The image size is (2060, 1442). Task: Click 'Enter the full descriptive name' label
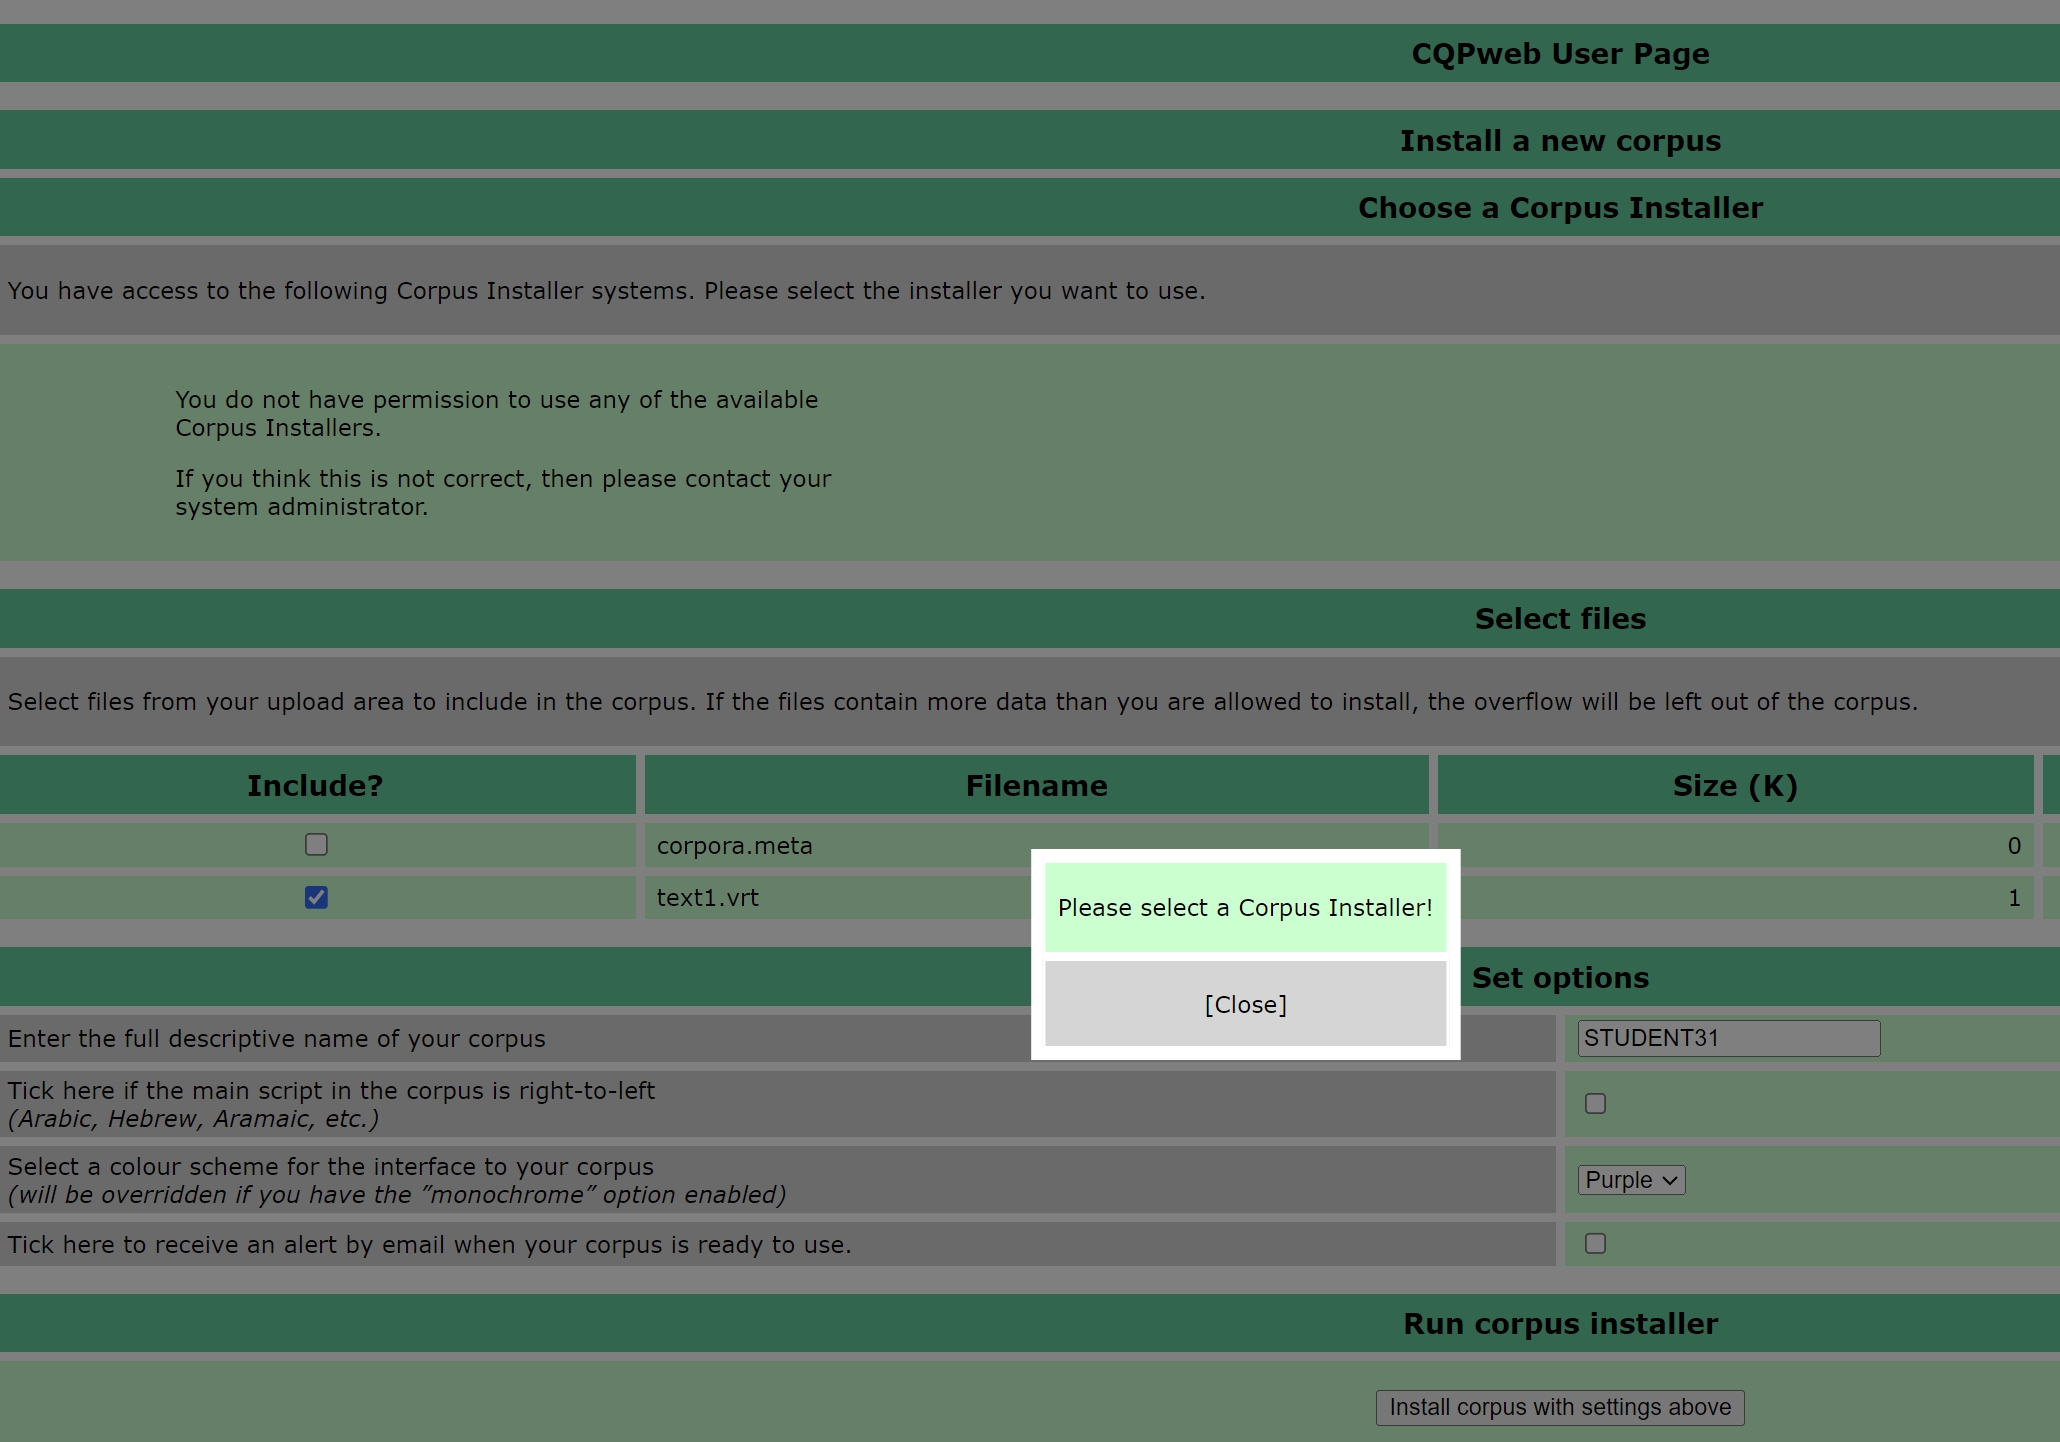(x=277, y=1038)
